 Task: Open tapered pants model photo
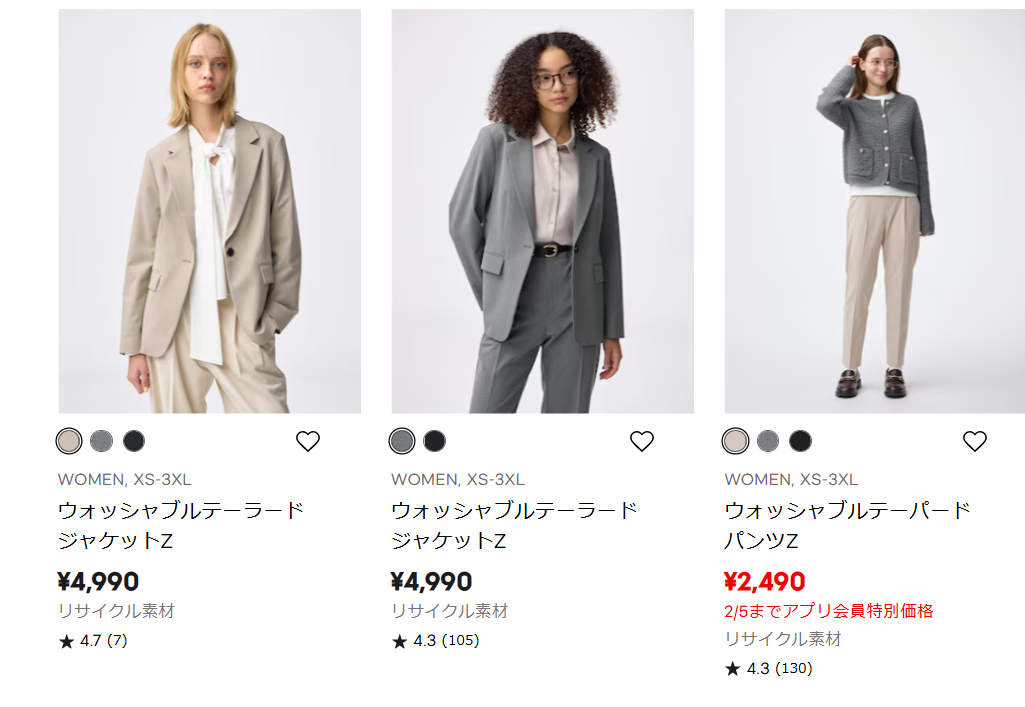874,212
